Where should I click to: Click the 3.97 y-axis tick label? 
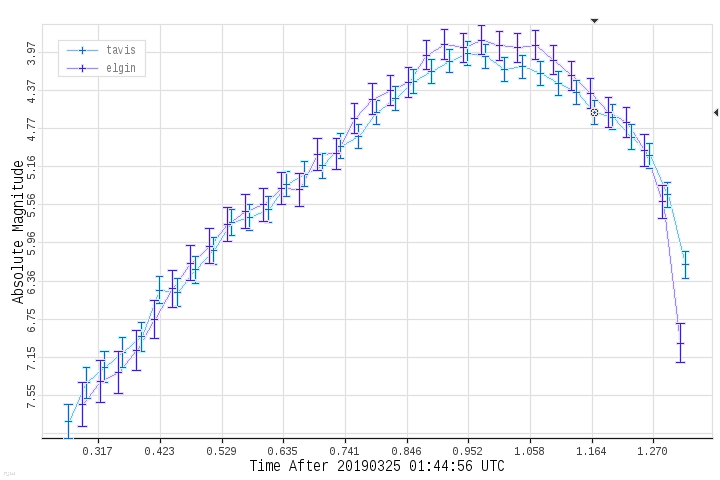click(x=31, y=53)
